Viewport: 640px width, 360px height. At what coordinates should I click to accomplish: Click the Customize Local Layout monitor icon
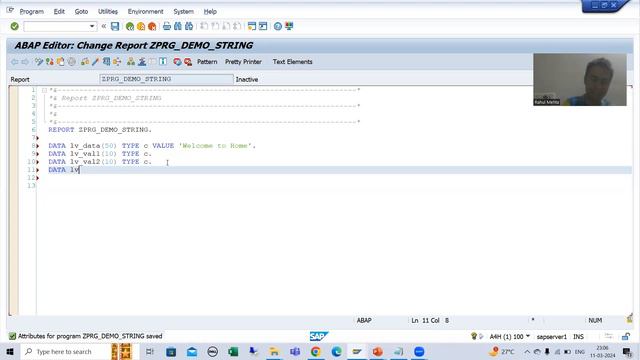289,27
